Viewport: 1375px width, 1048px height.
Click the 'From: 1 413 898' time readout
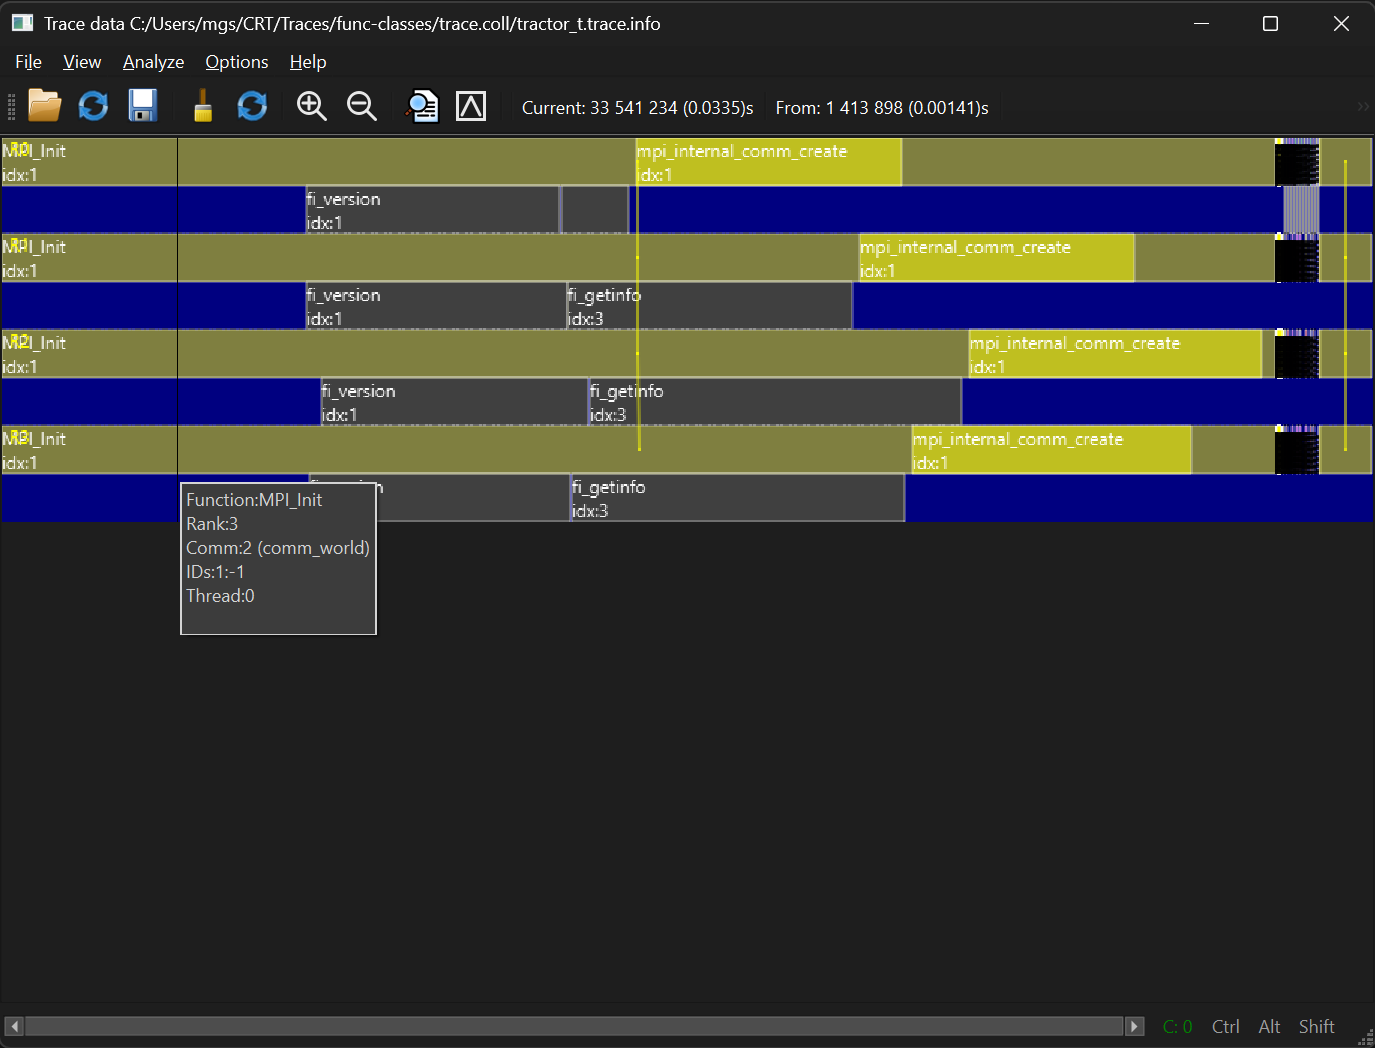tap(882, 108)
